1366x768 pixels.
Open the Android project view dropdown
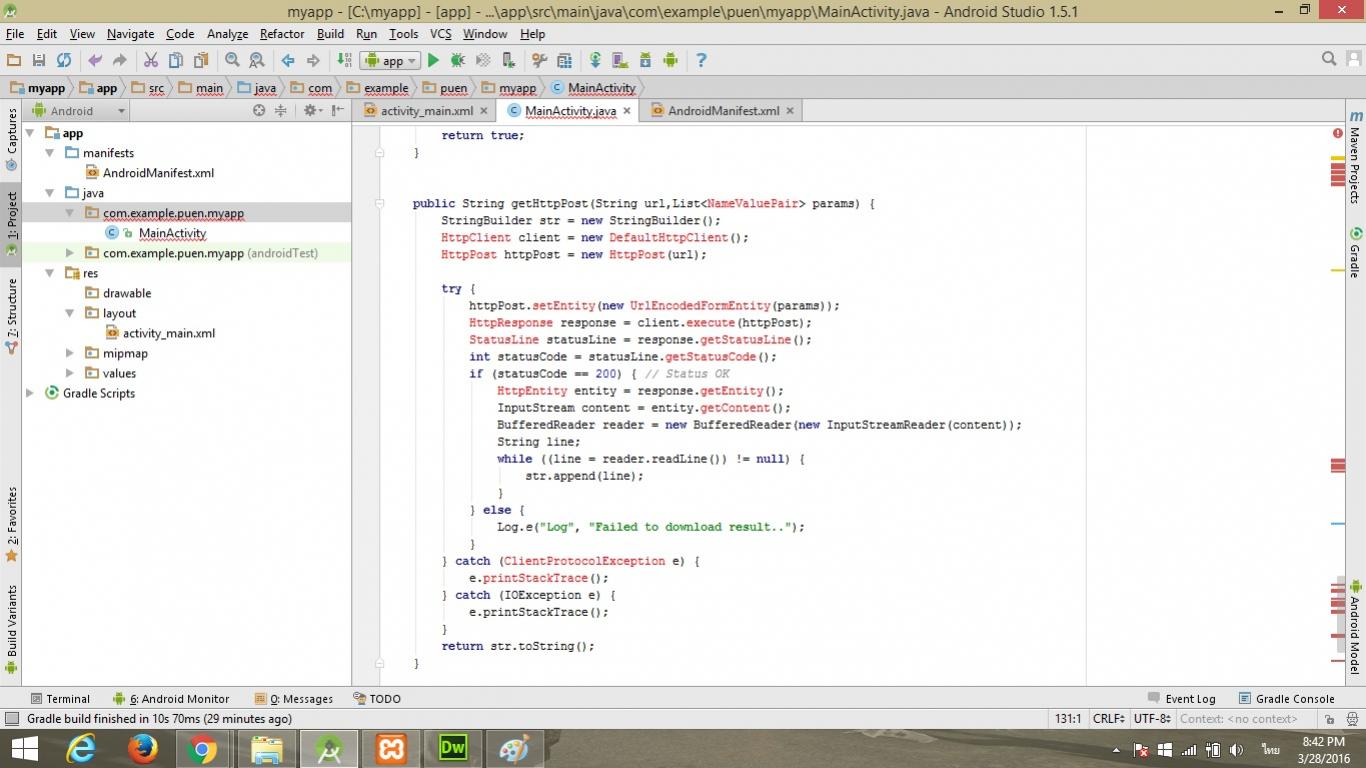[x=78, y=111]
